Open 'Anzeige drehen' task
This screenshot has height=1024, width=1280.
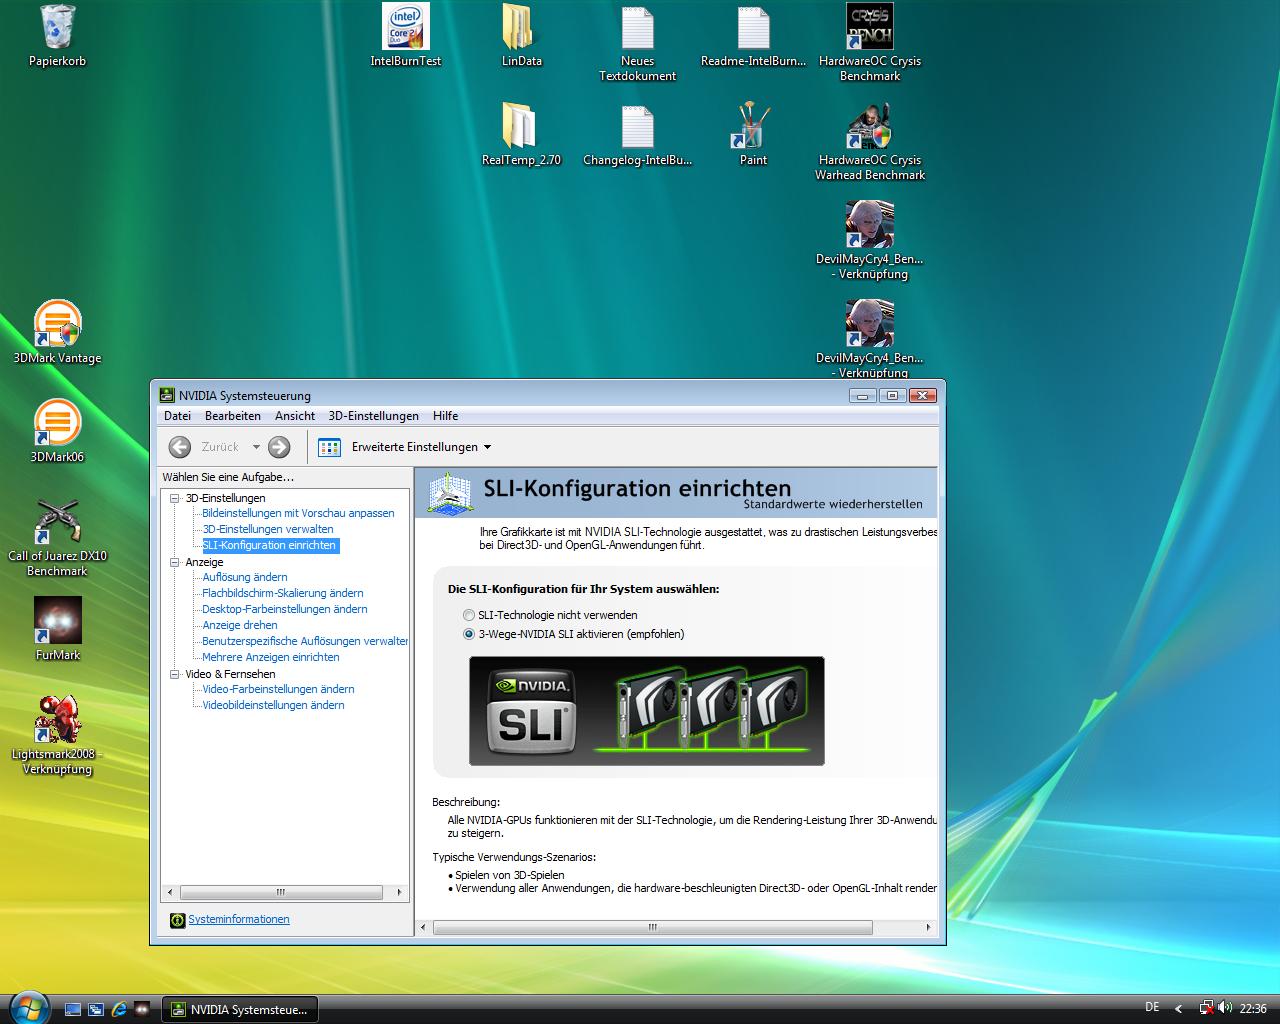coord(240,625)
